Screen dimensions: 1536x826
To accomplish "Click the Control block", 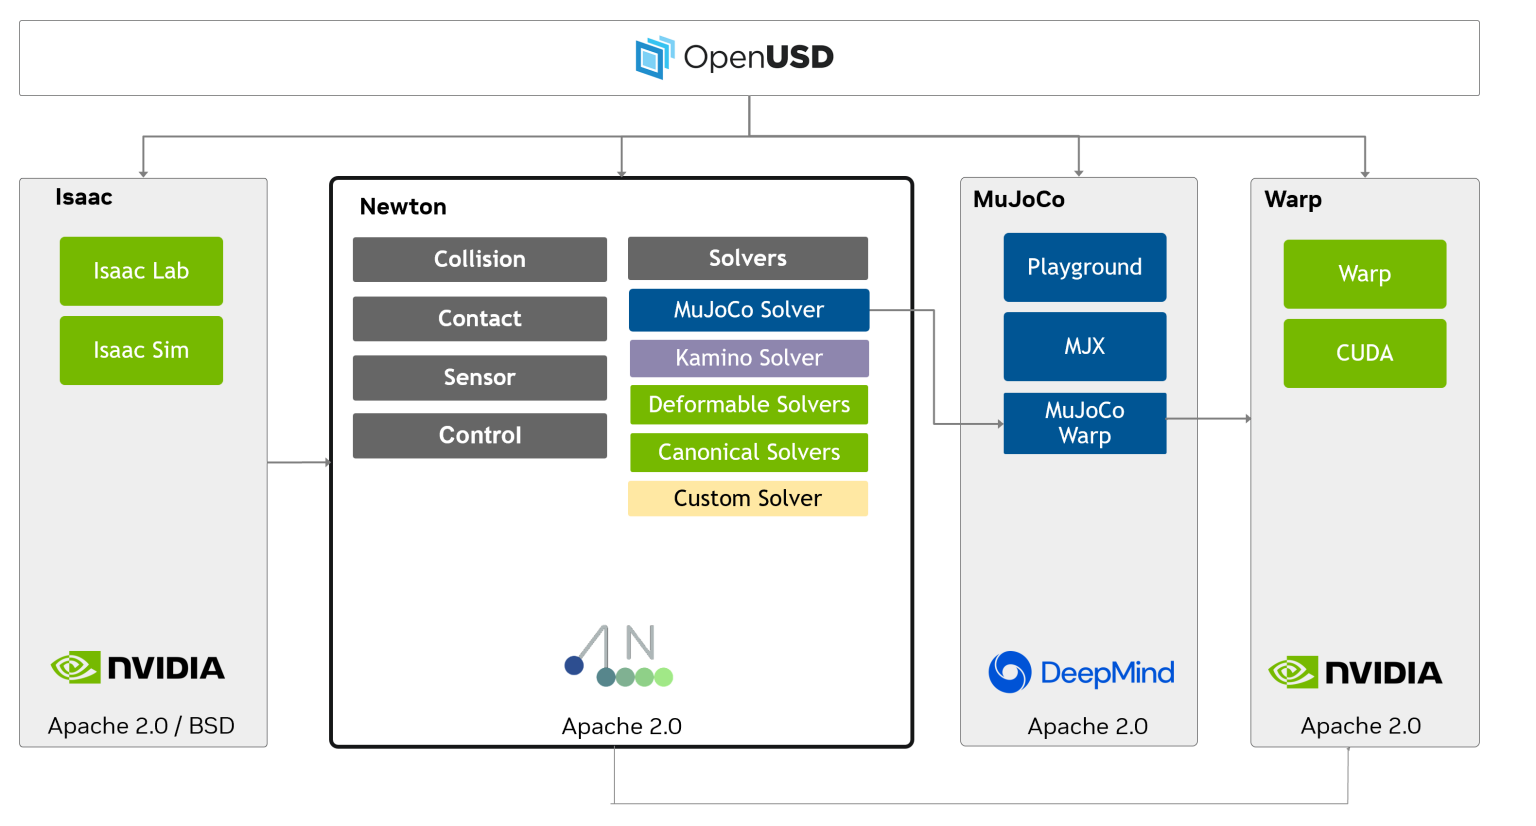I will pyautogui.click(x=480, y=435).
